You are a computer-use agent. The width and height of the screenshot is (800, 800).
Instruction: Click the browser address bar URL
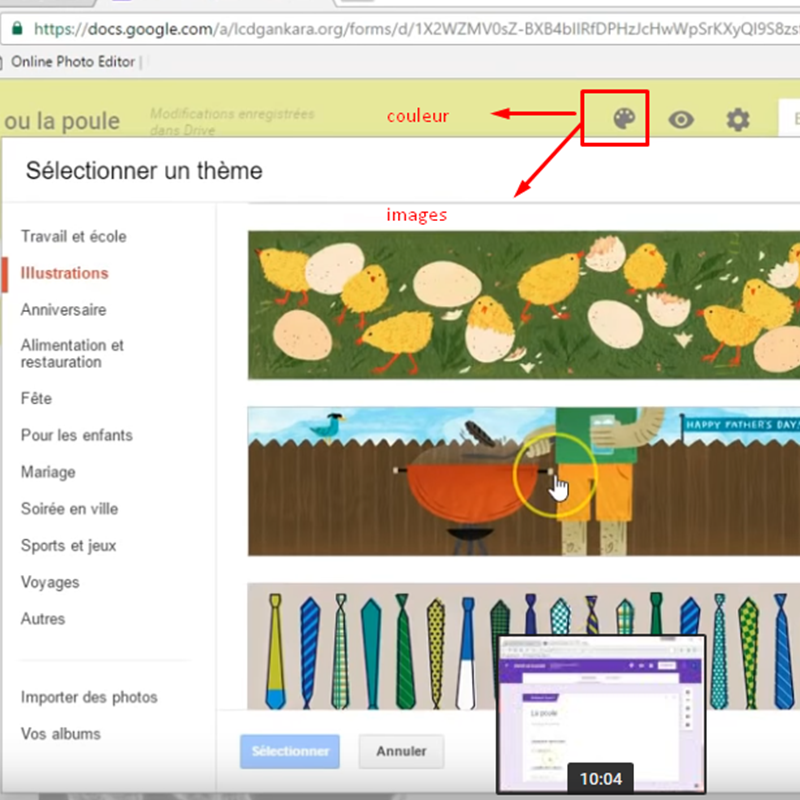tap(416, 29)
